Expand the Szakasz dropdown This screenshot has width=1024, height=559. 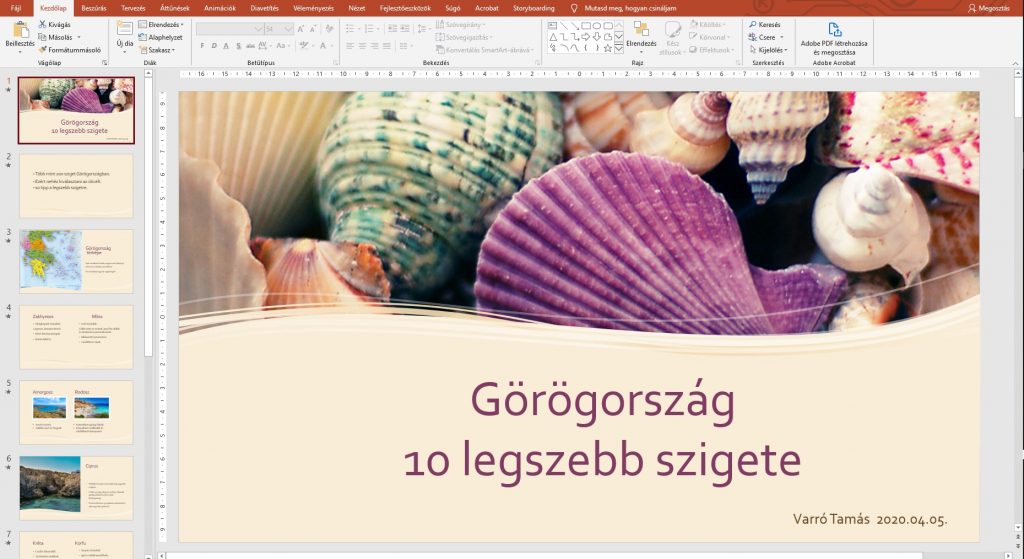173,50
